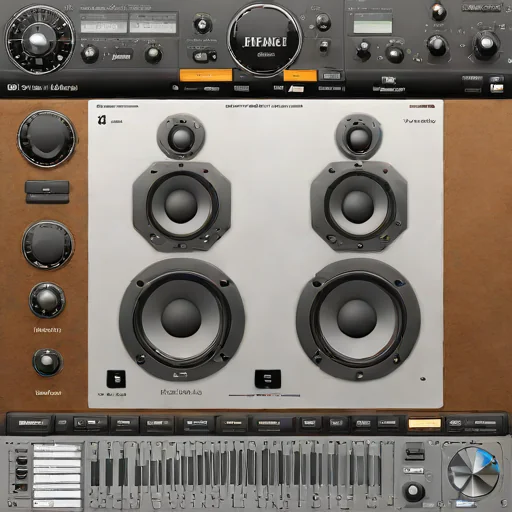
Task: Click the pointer knob under the green display
Action: [363, 49]
